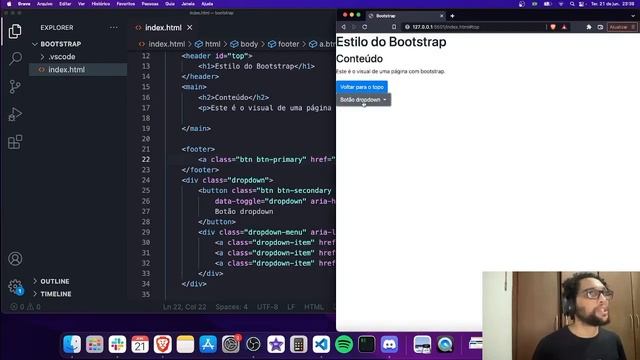Image resolution: width=640 pixels, height=360 pixels.
Task: Click "Voltar para o topo" button in browser
Action: pos(362,87)
